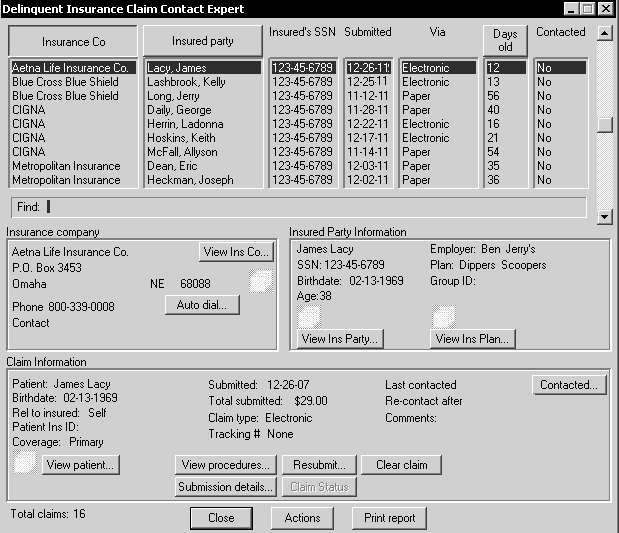Click the Plan: Dippers Scoopers text
Screen dimensions: 619x533
coord(488,265)
